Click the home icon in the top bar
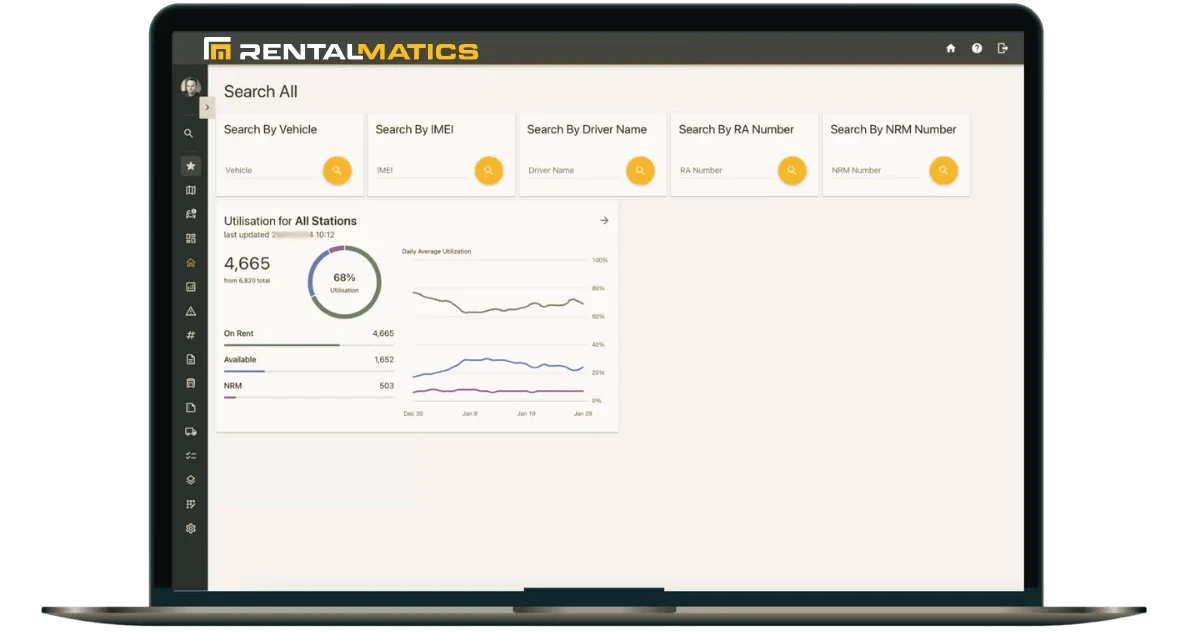 [950, 47]
